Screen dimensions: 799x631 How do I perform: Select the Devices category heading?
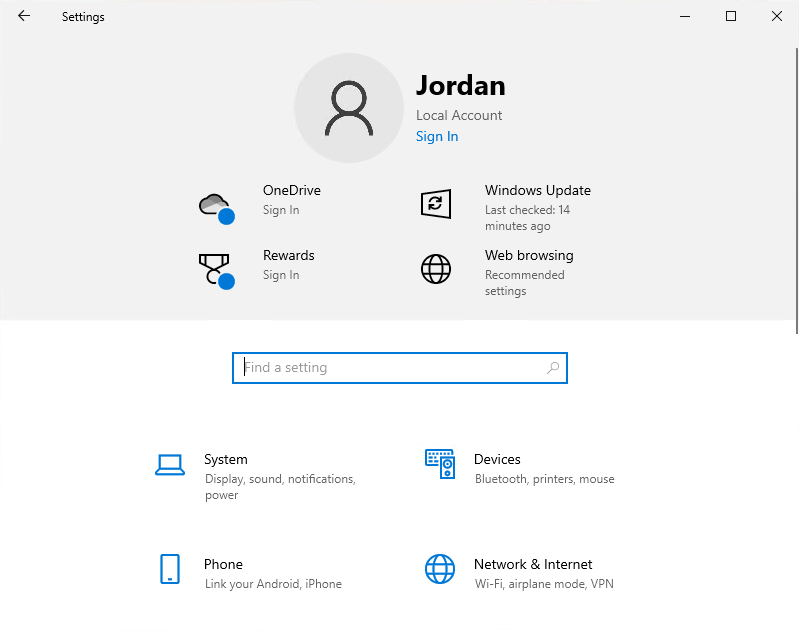click(497, 460)
